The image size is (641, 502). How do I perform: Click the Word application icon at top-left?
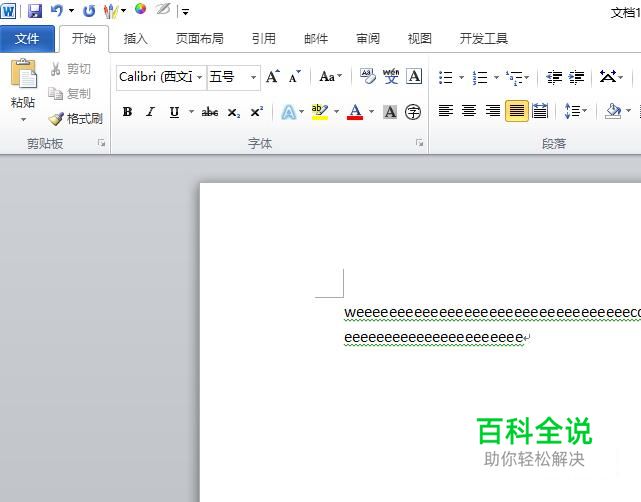tap(8, 11)
